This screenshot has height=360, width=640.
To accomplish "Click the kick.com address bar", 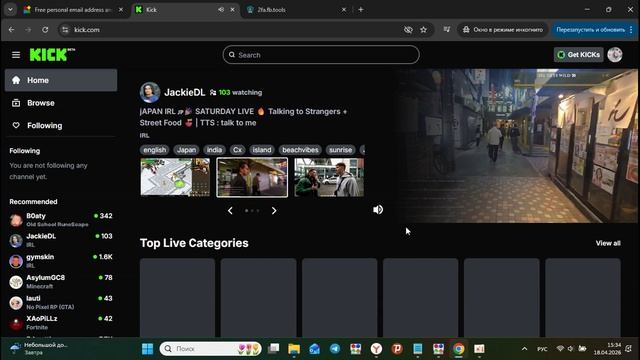I will coord(237,30).
